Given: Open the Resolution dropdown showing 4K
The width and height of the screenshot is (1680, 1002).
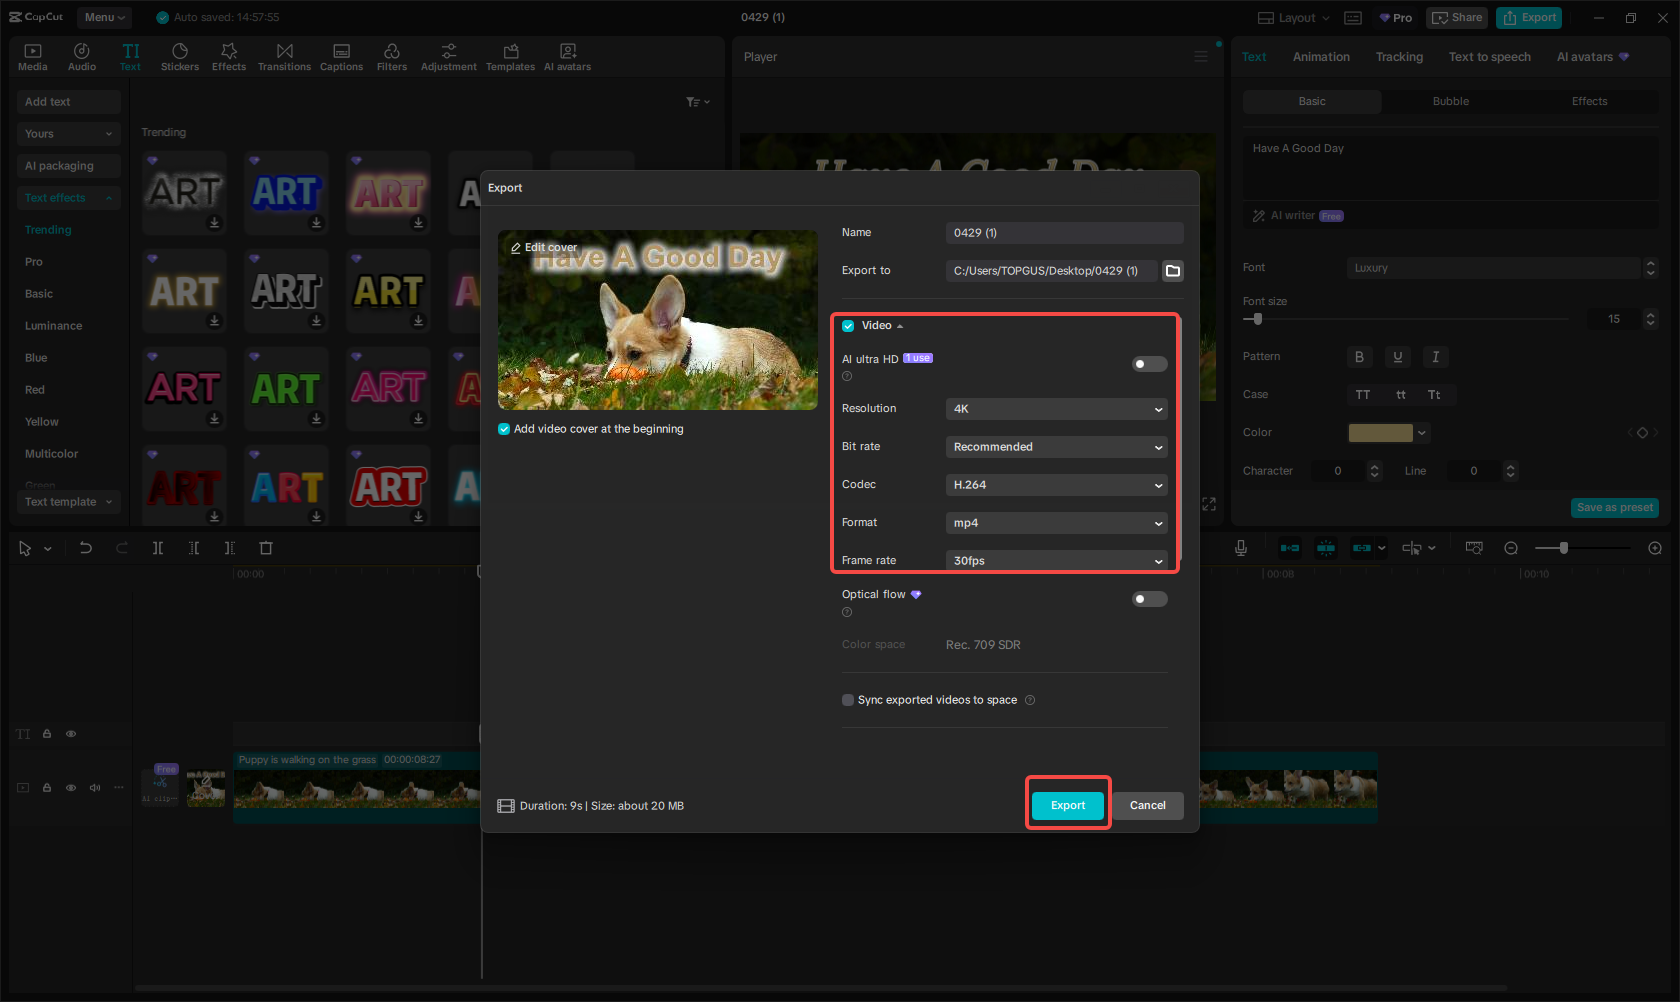Looking at the screenshot, I should point(1056,408).
